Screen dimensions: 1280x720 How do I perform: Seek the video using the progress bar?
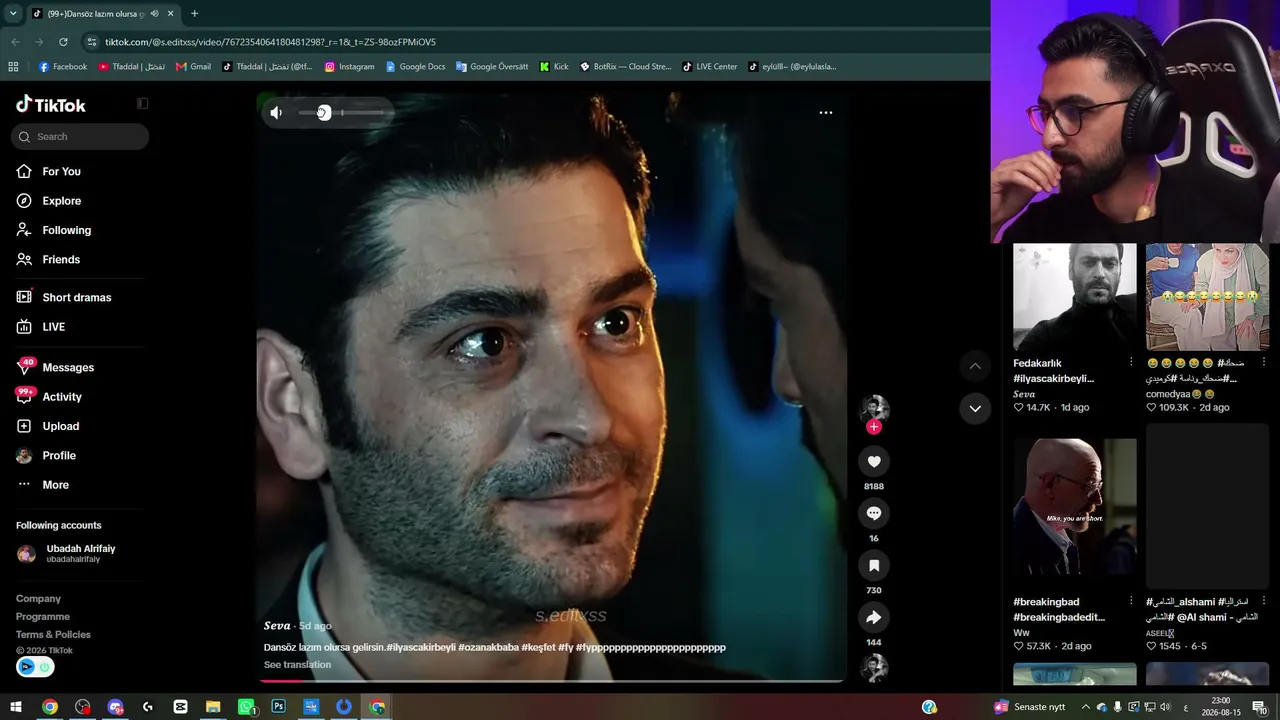coord(551,681)
